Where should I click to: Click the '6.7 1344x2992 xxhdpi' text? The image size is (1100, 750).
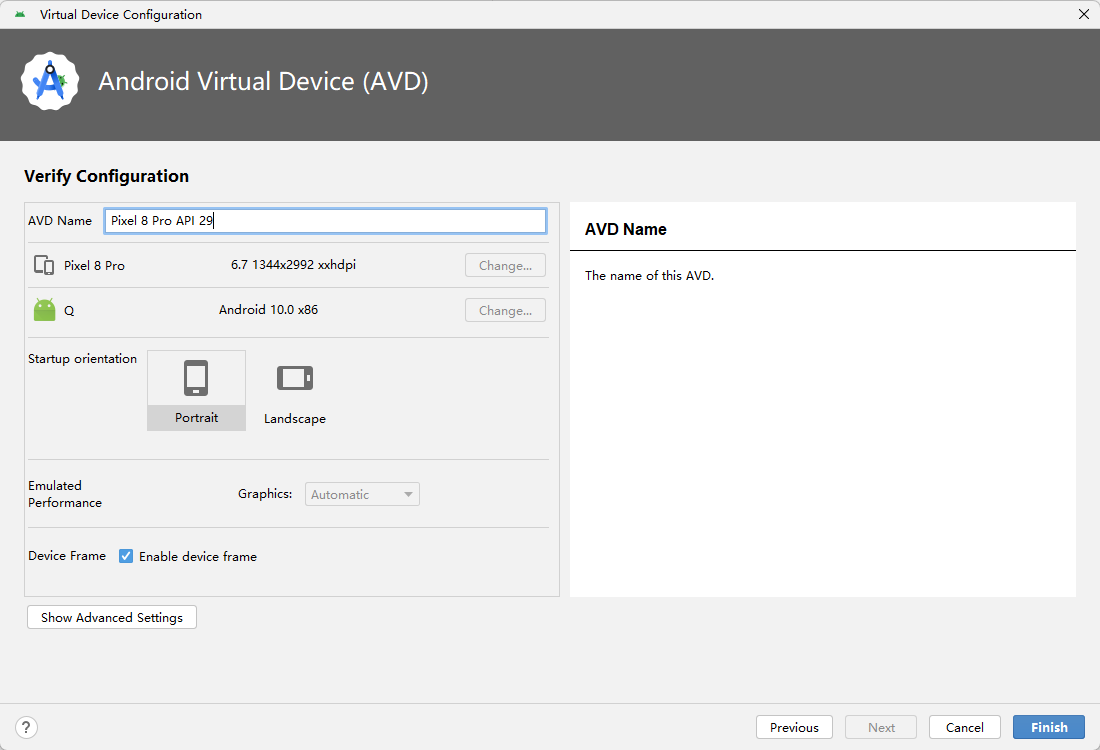[293, 265]
